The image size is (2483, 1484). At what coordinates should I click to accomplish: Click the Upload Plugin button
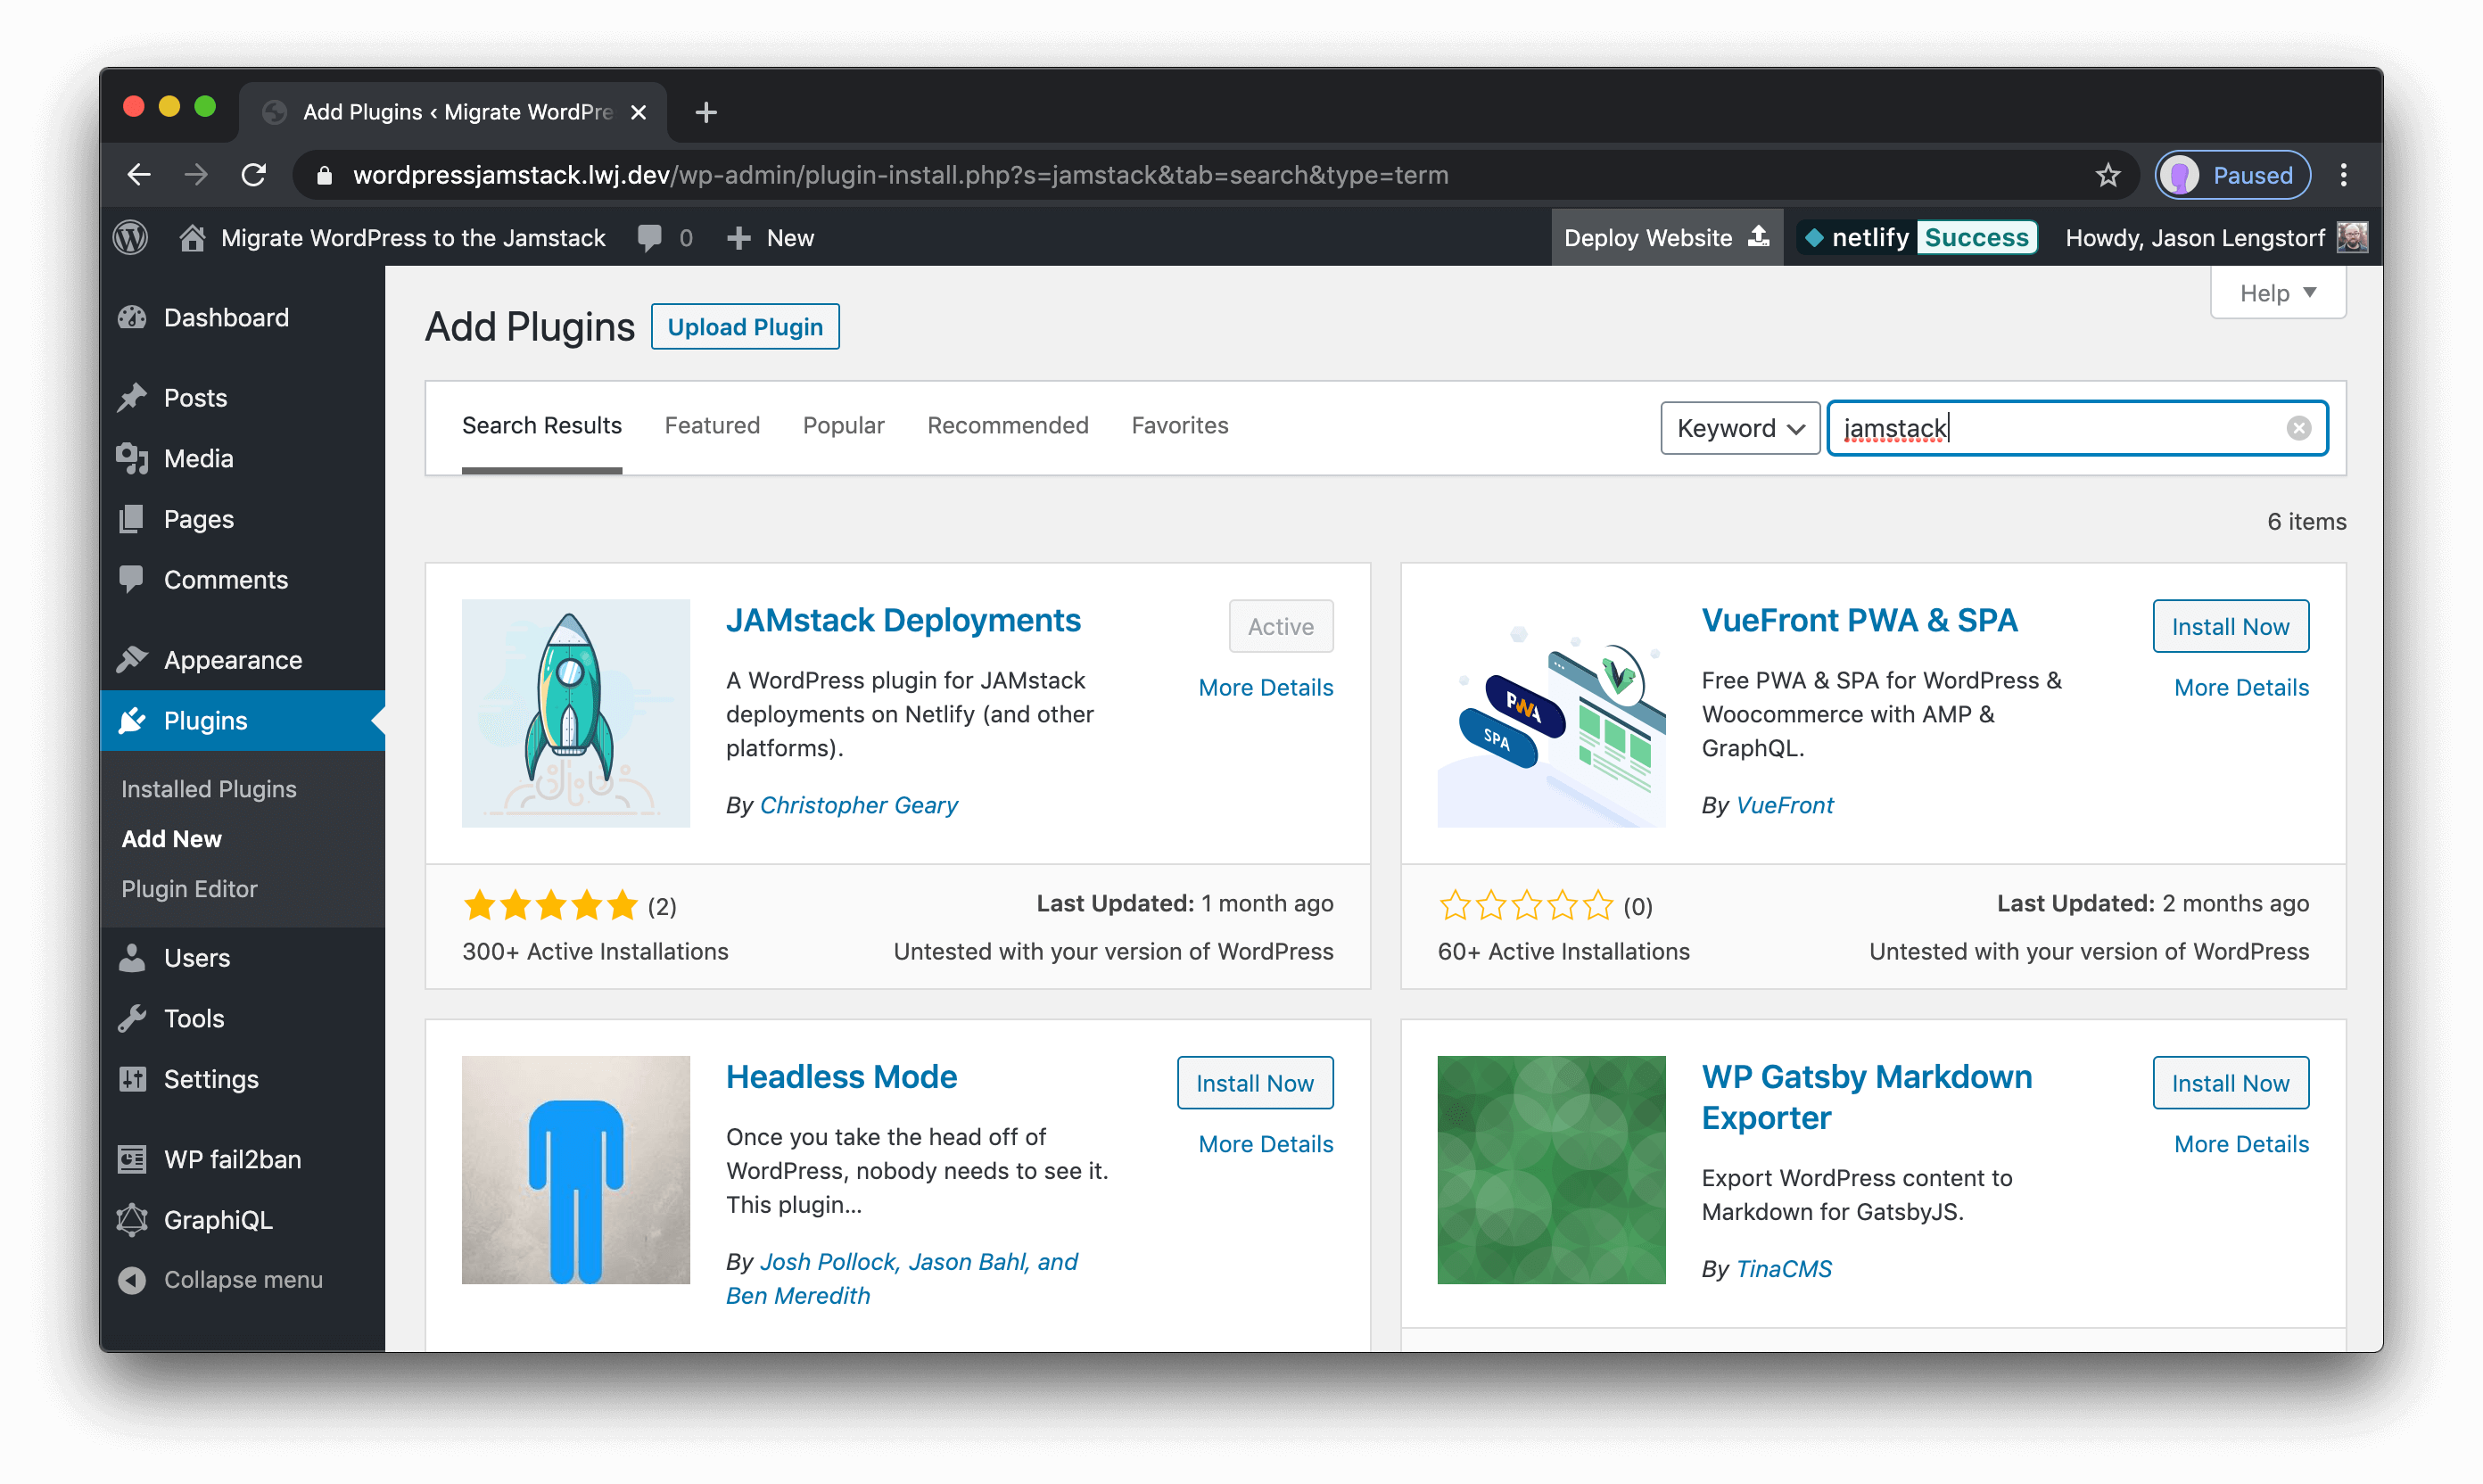coord(744,326)
